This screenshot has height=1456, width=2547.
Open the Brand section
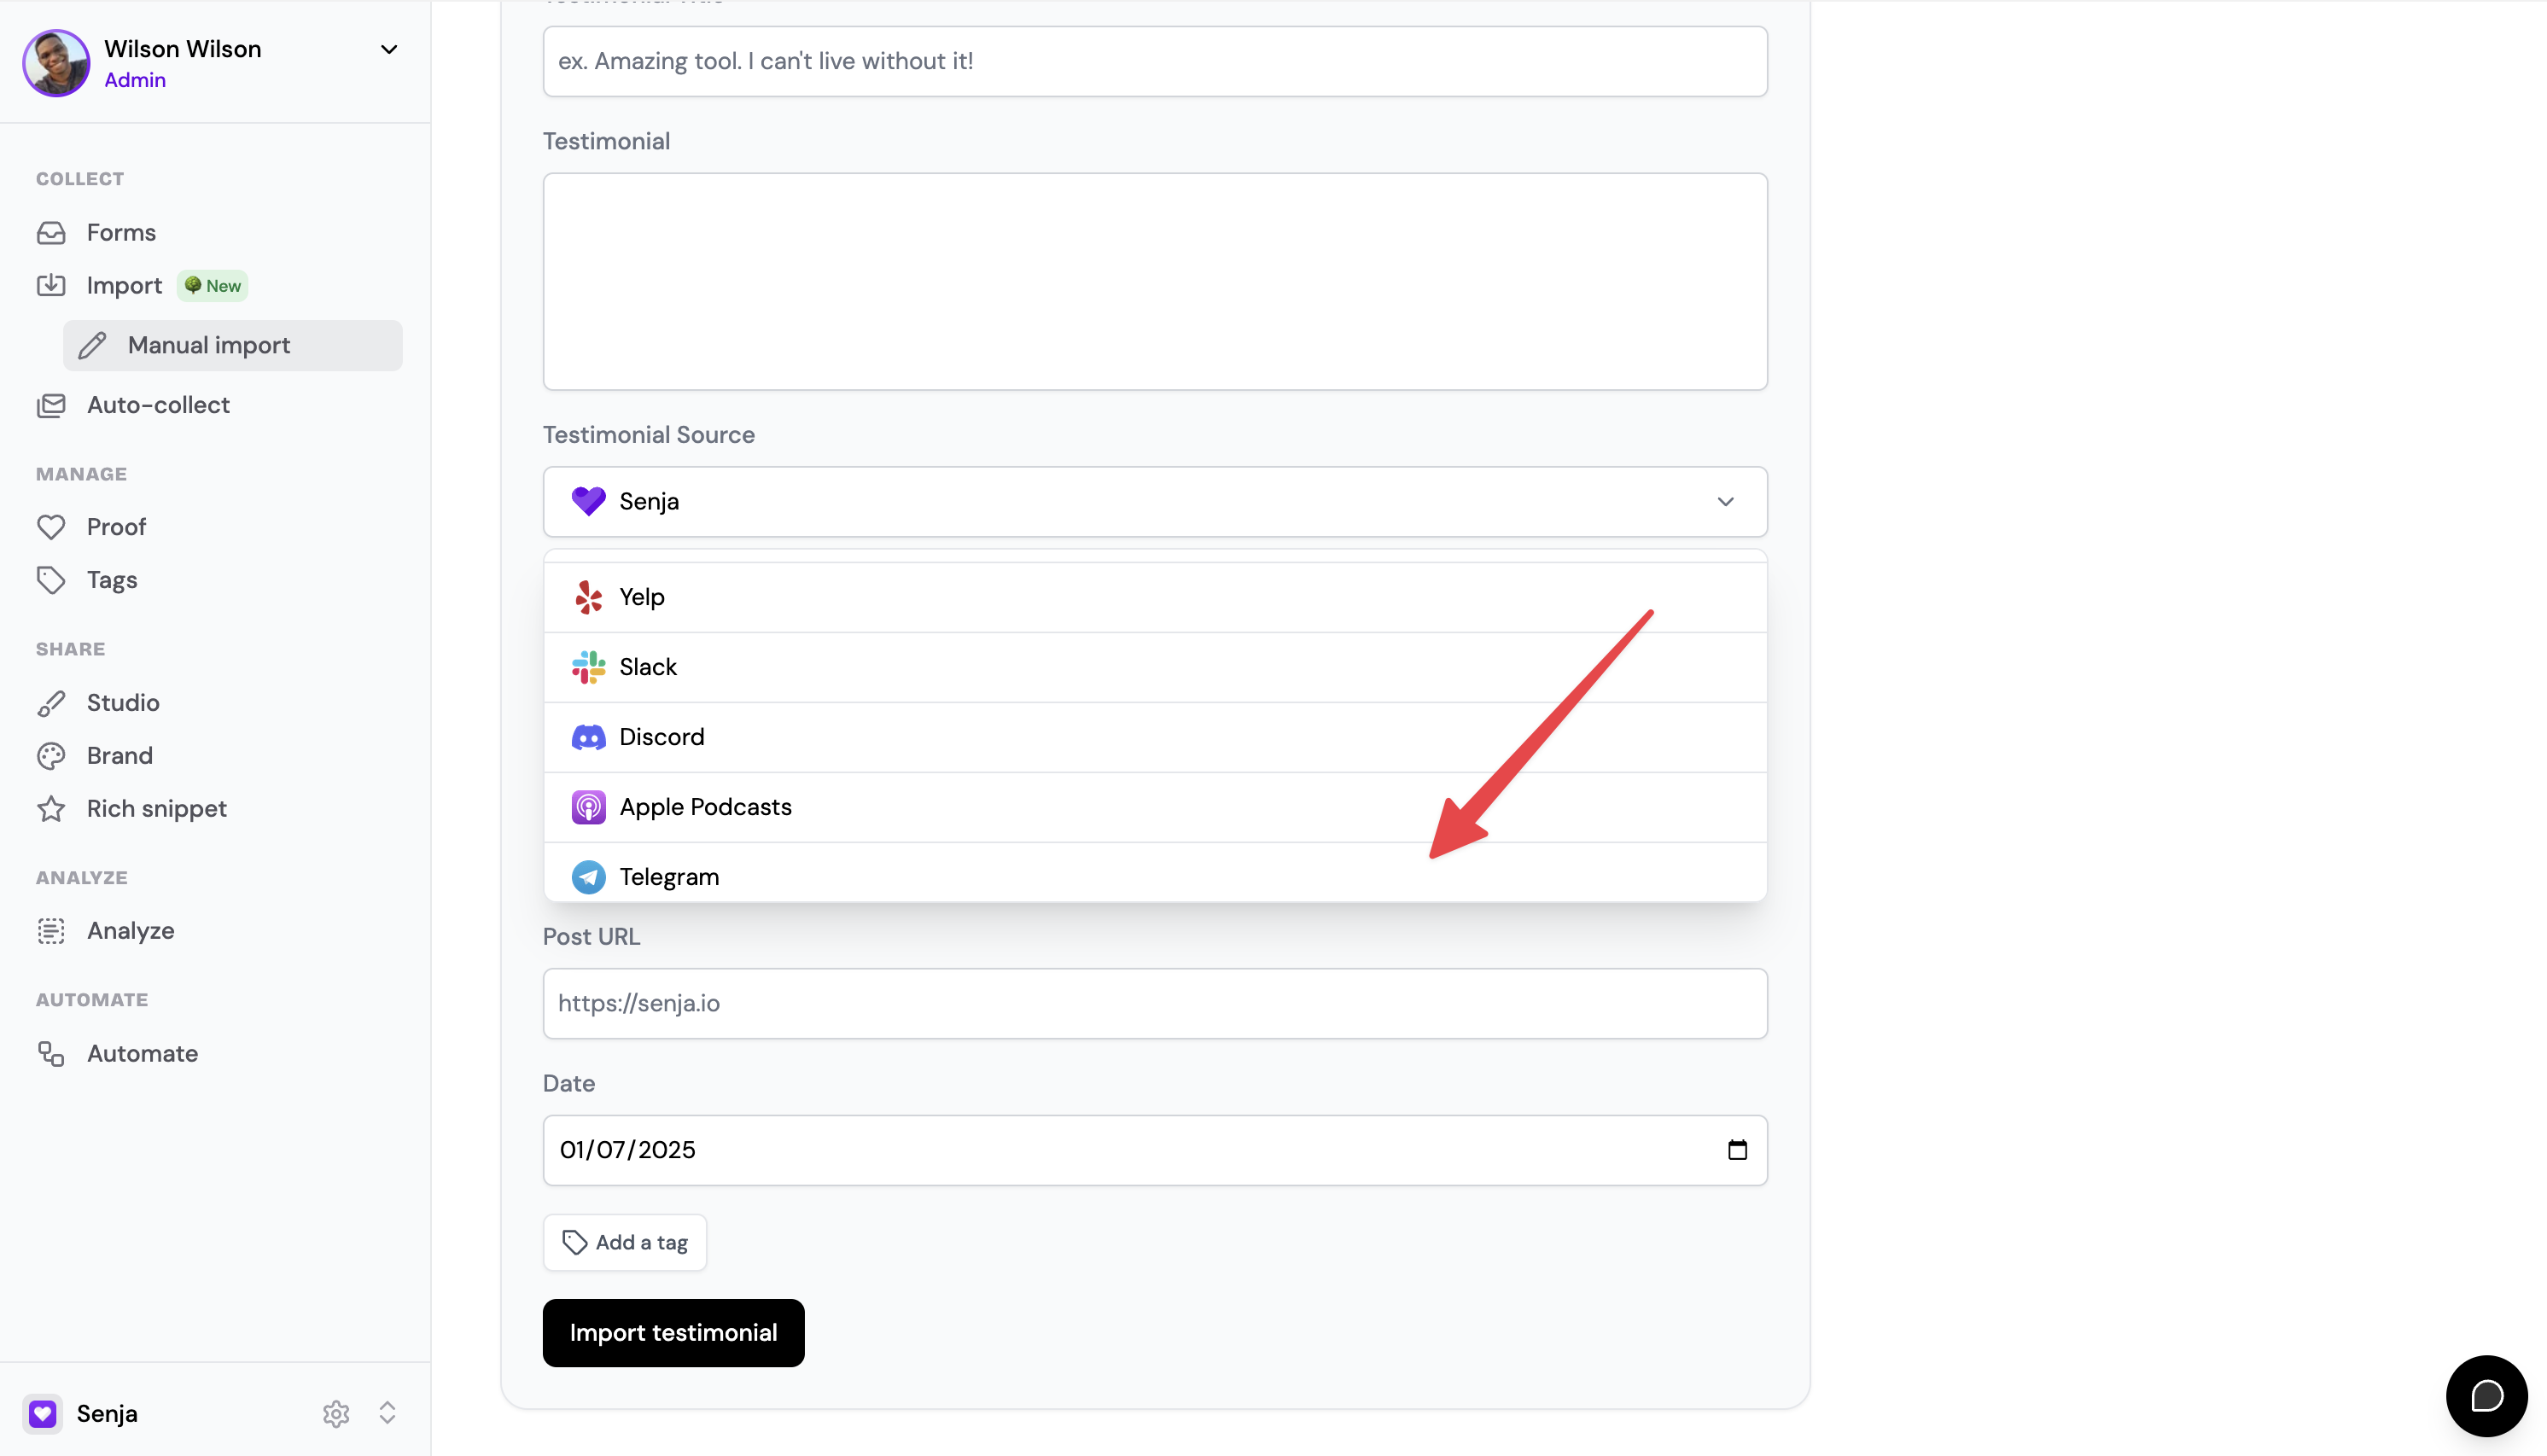120,756
